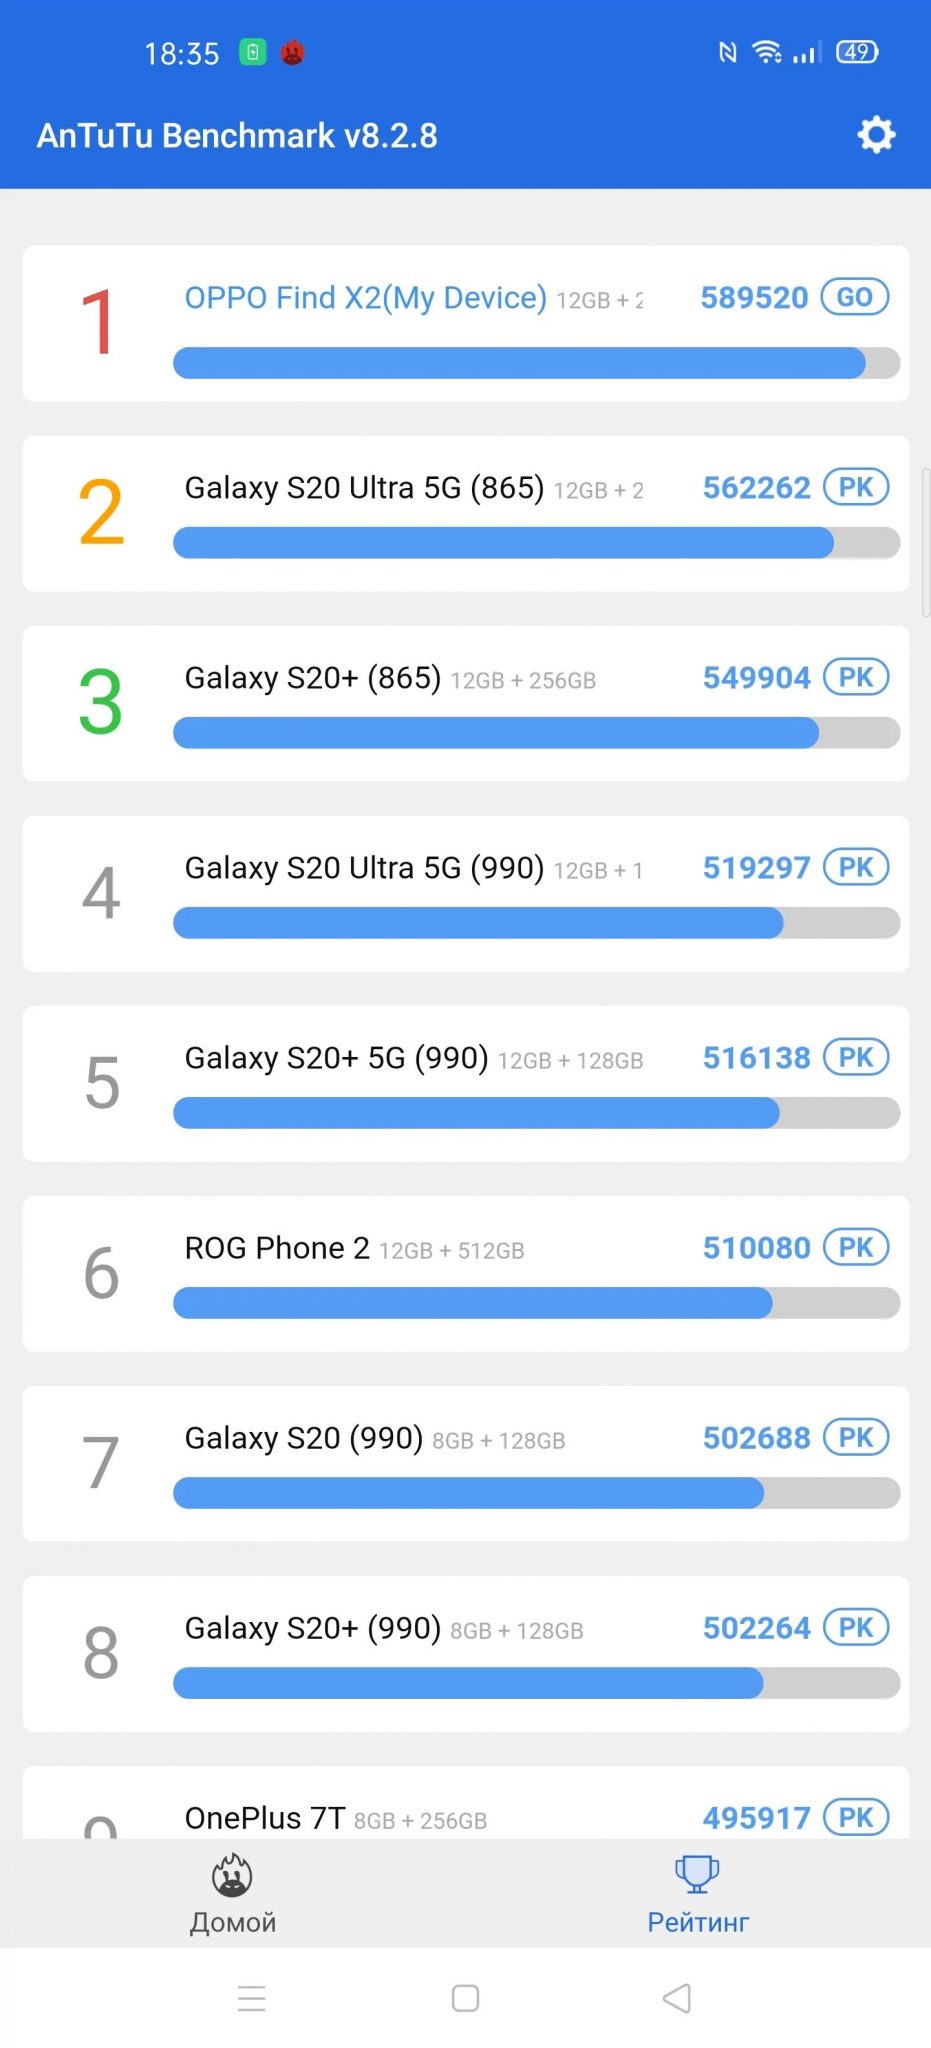Tap the red bug notification icon
The image size is (931, 2048).
coord(292,52)
